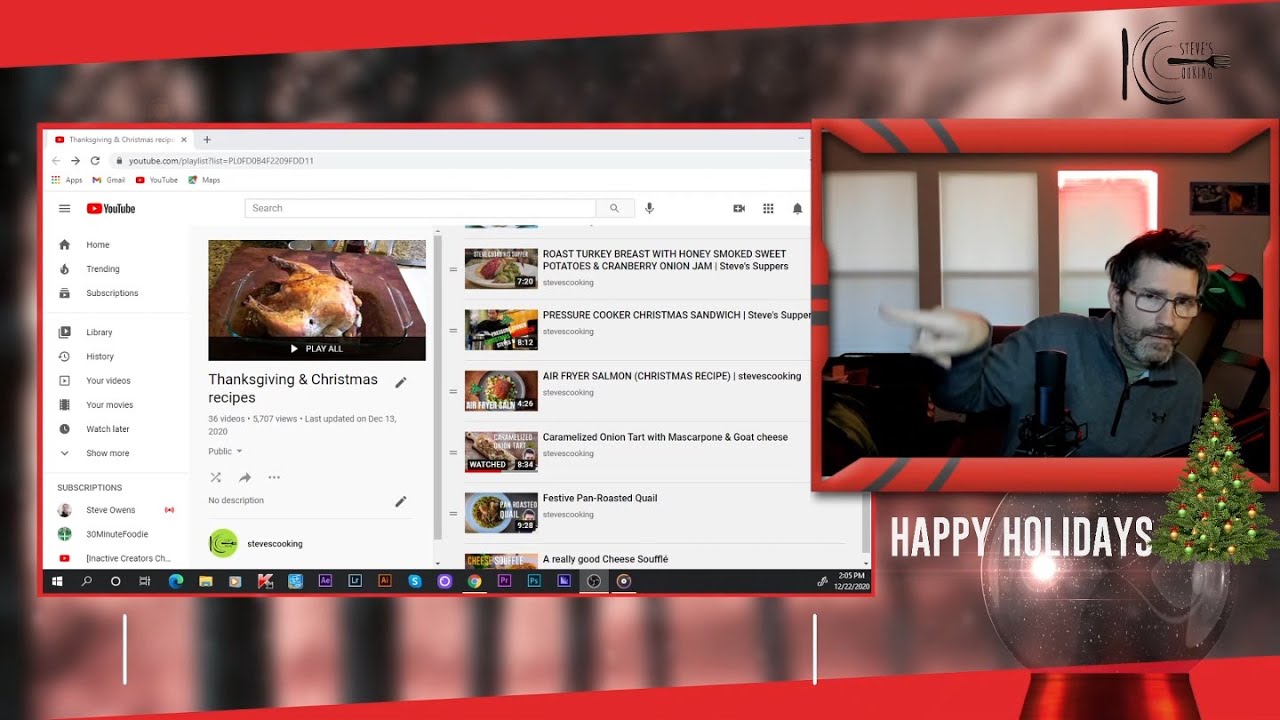
Task: Open Windows Task View
Action: point(145,581)
